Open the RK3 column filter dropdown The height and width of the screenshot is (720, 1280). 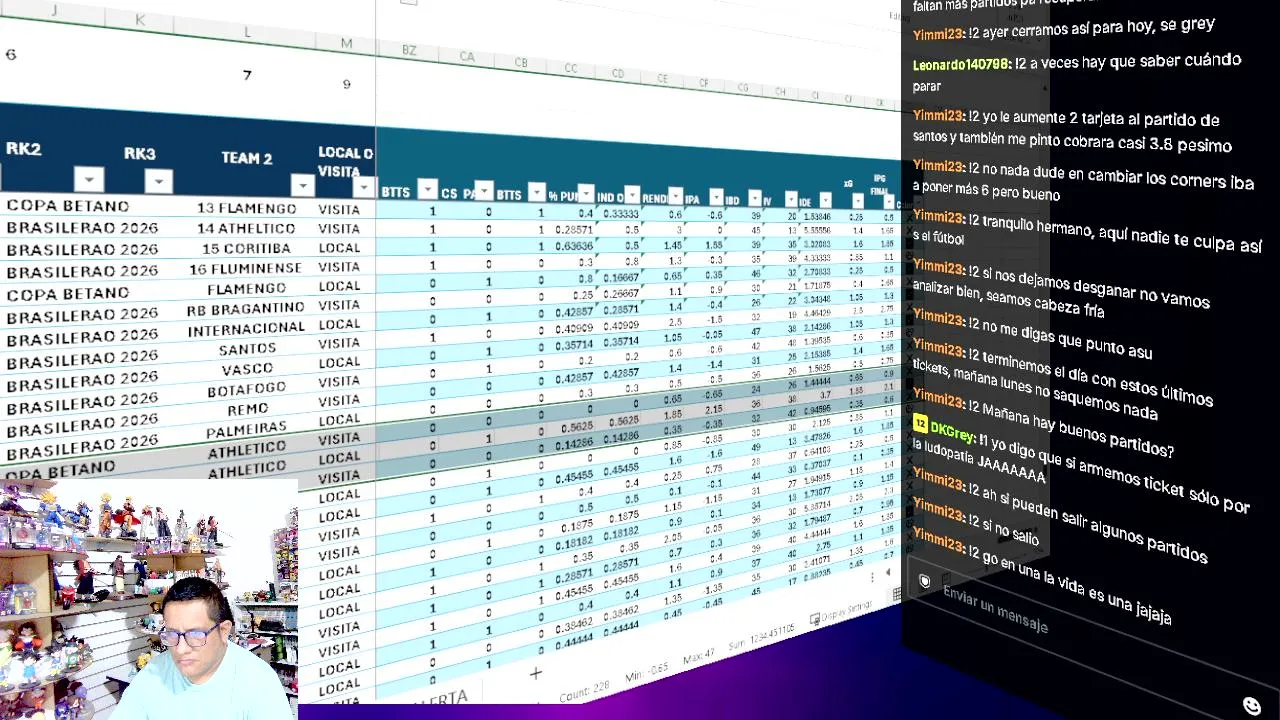(x=158, y=181)
